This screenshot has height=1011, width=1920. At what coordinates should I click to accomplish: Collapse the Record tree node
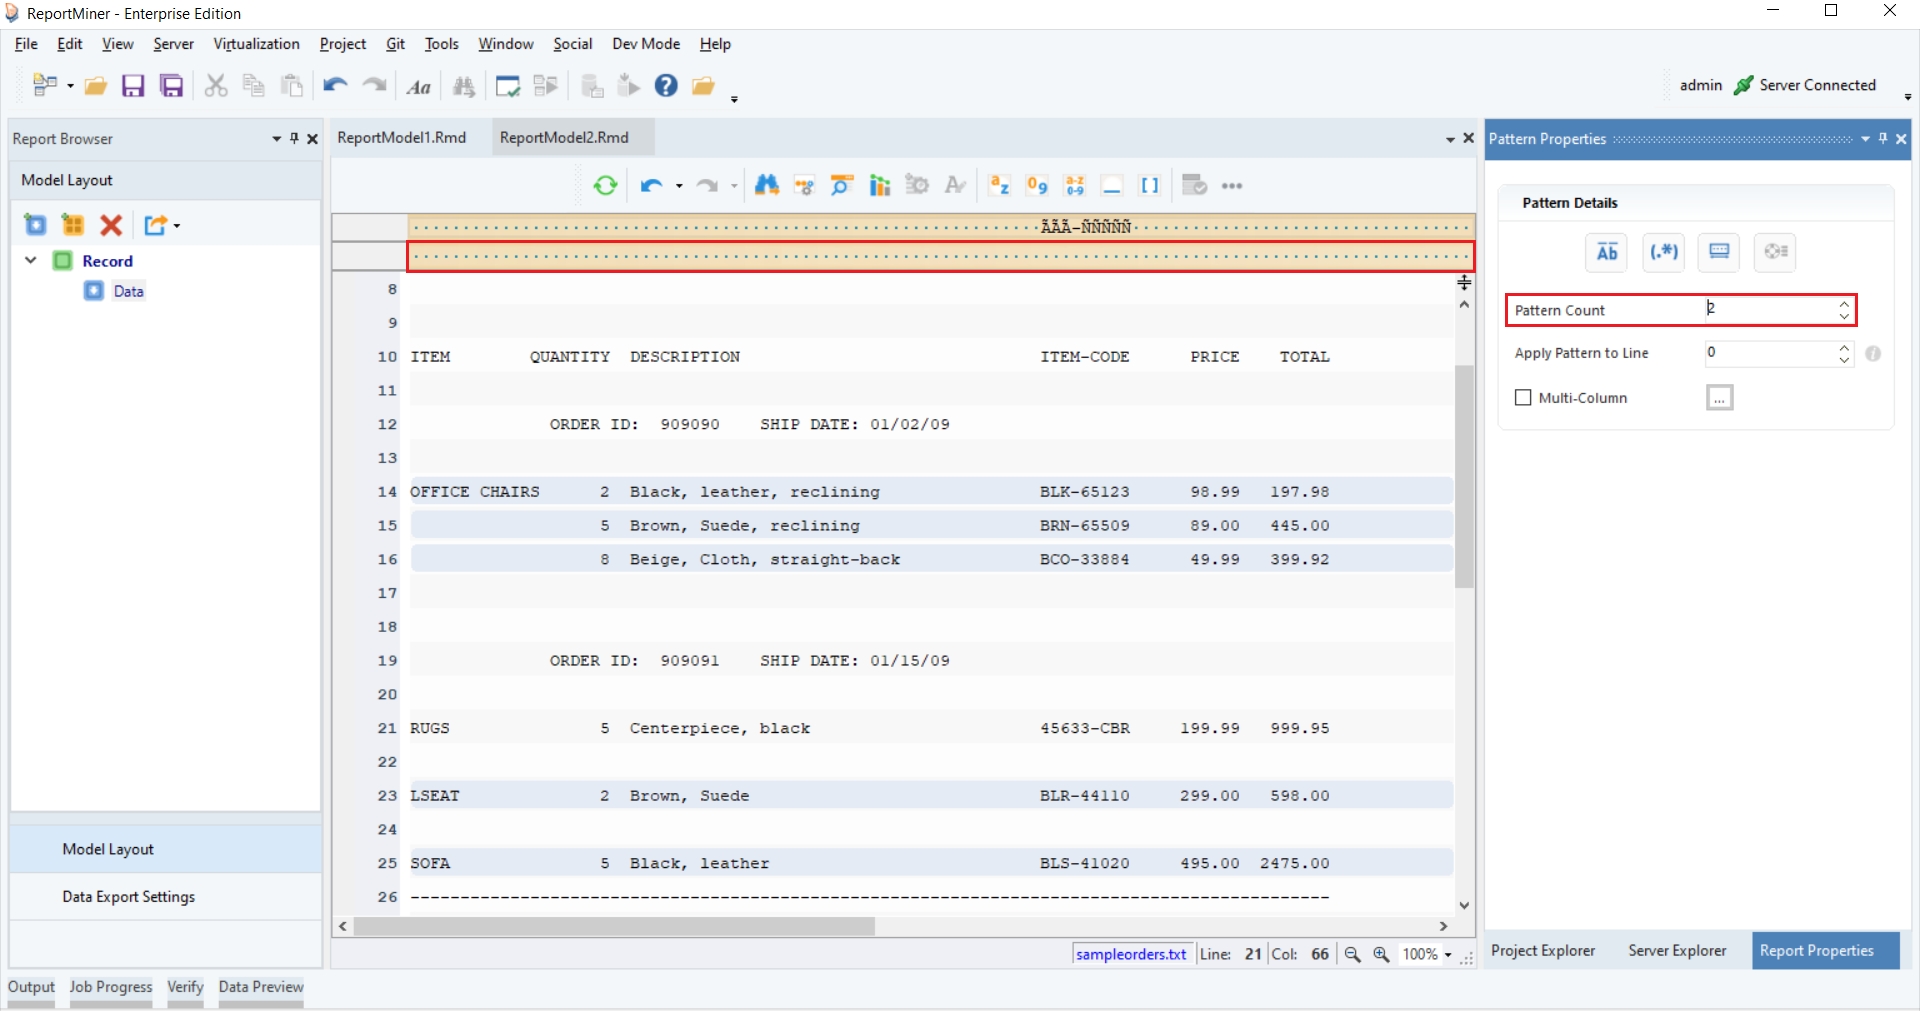31,261
